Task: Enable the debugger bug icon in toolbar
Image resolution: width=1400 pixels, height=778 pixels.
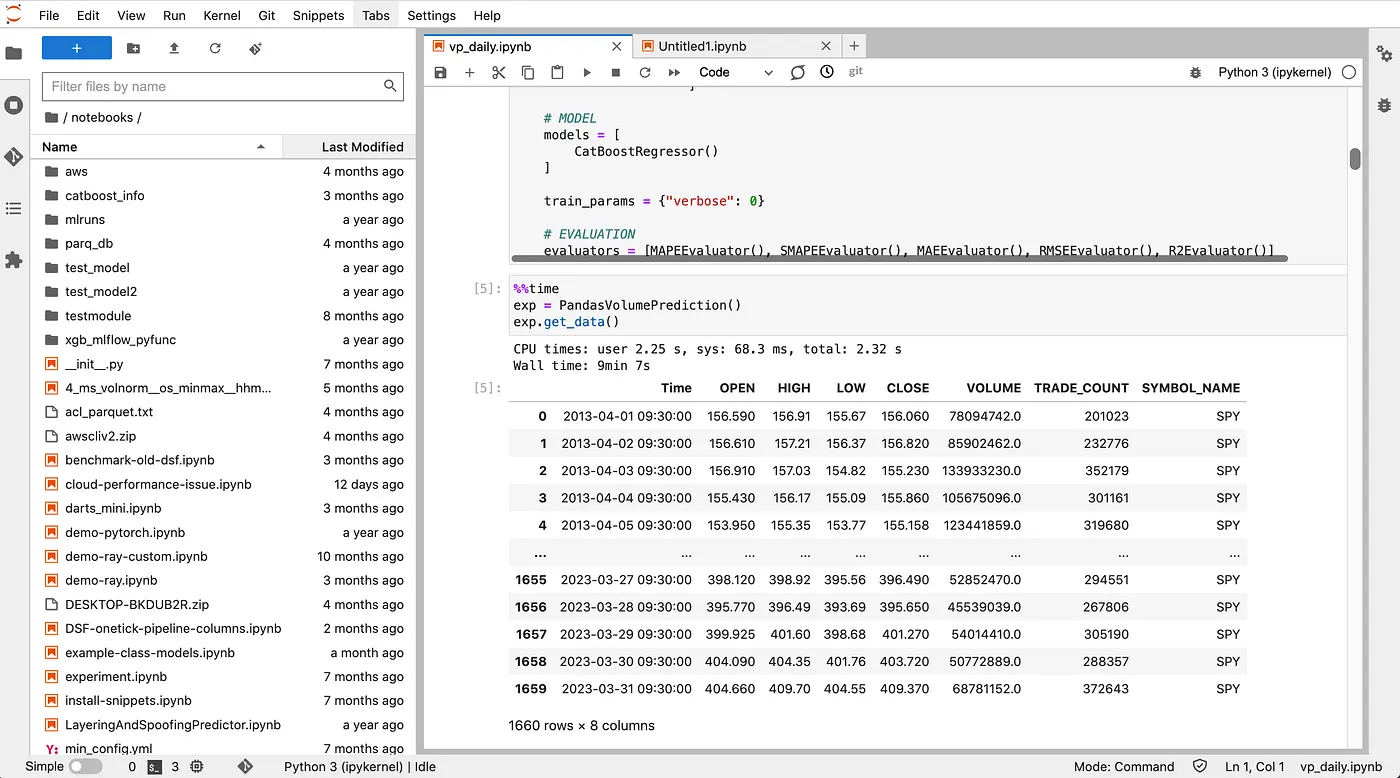Action: coord(1195,73)
